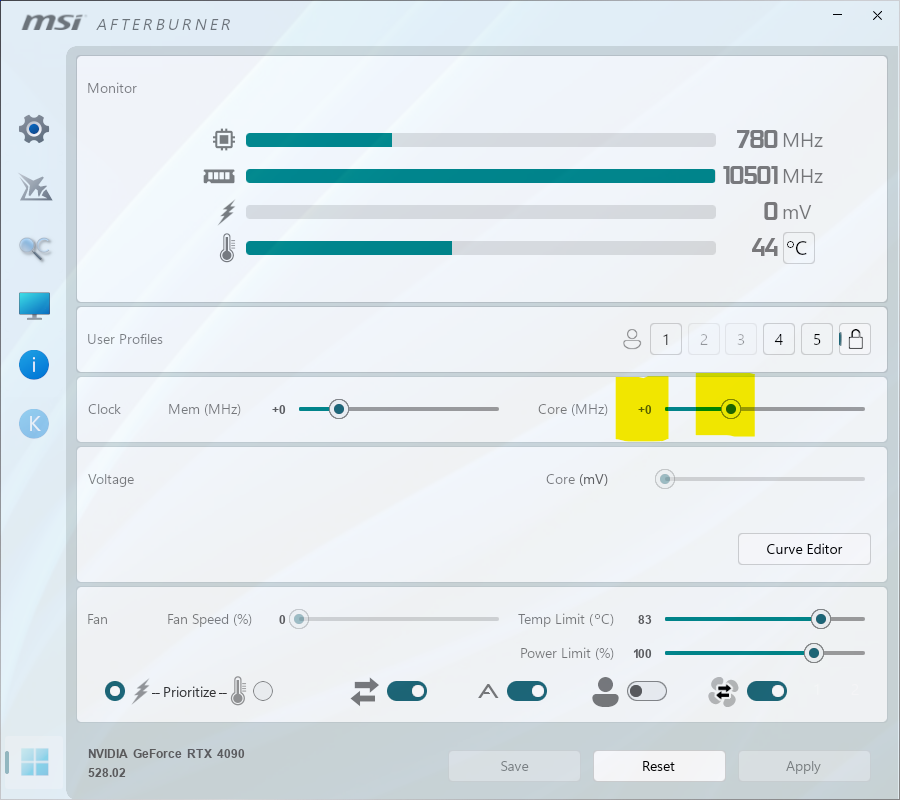Load user profile 4

click(779, 339)
